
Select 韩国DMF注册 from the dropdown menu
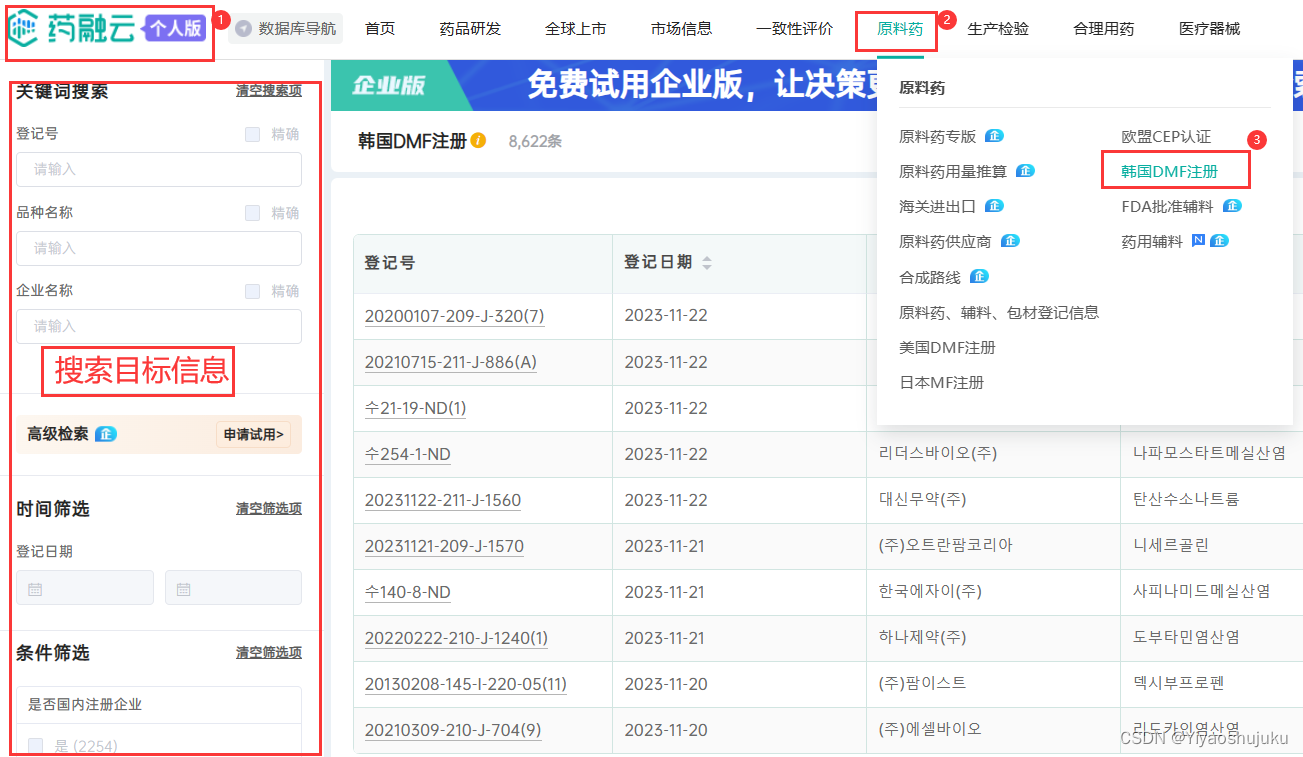click(1170, 171)
